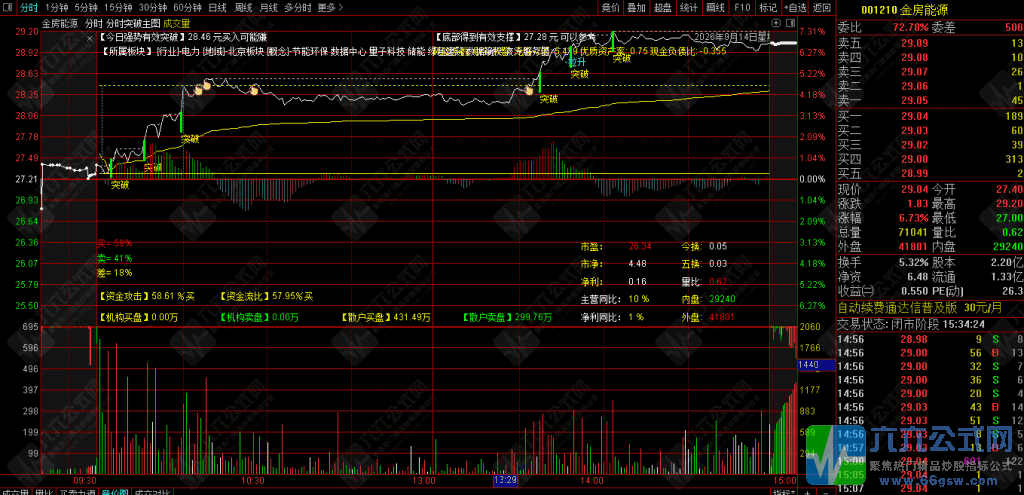Switch to 15分钟 chart
This screenshot has width=1024, height=495.
118,8
